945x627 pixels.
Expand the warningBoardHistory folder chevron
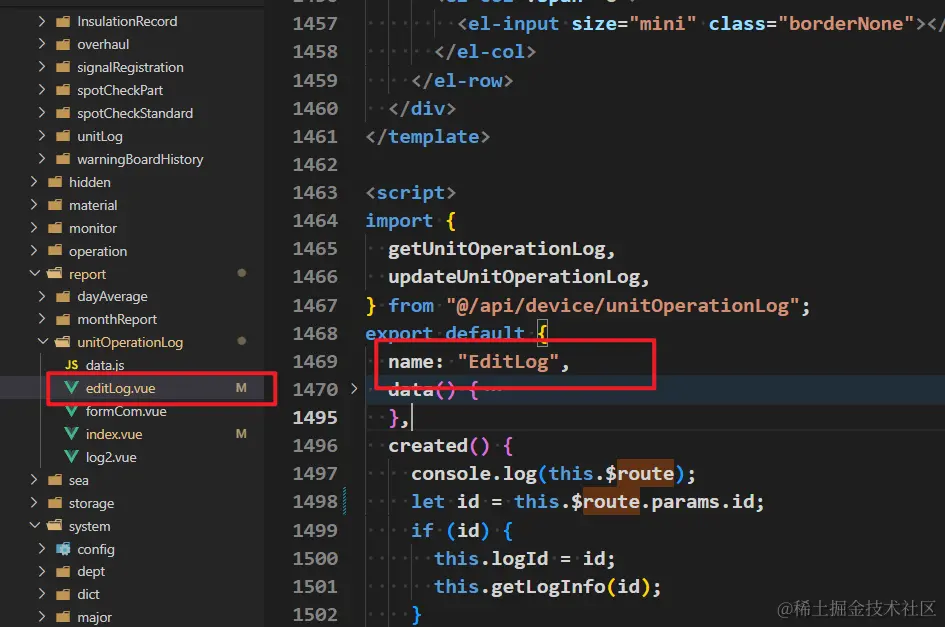tap(42, 159)
